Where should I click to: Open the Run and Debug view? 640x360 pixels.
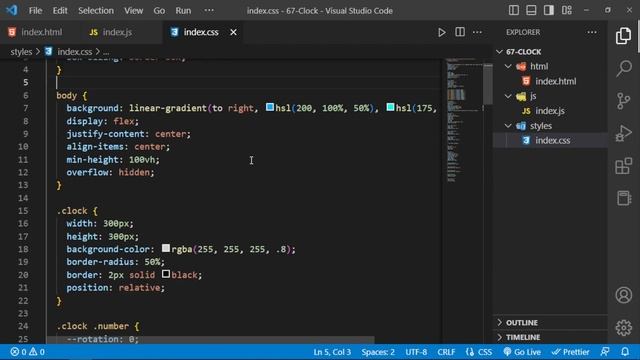[x=623, y=133]
